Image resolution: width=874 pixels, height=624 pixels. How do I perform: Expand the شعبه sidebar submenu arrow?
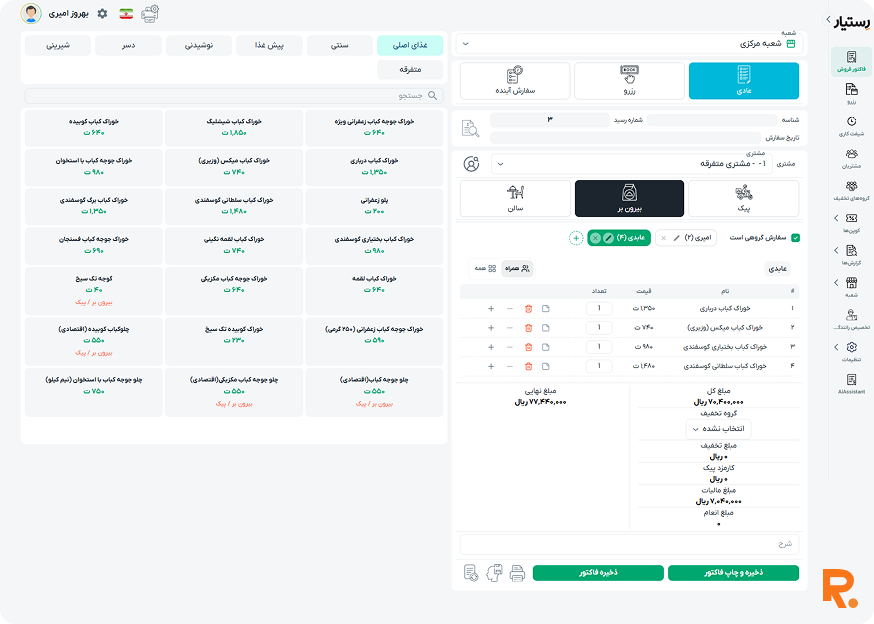[x=836, y=282]
